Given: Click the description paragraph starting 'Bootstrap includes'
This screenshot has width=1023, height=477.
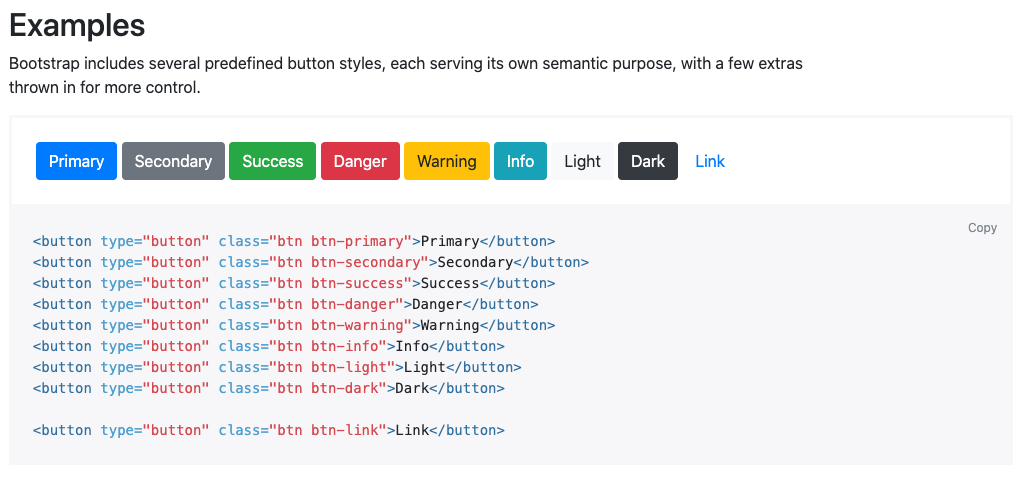Looking at the screenshot, I should pyautogui.click(x=406, y=76).
